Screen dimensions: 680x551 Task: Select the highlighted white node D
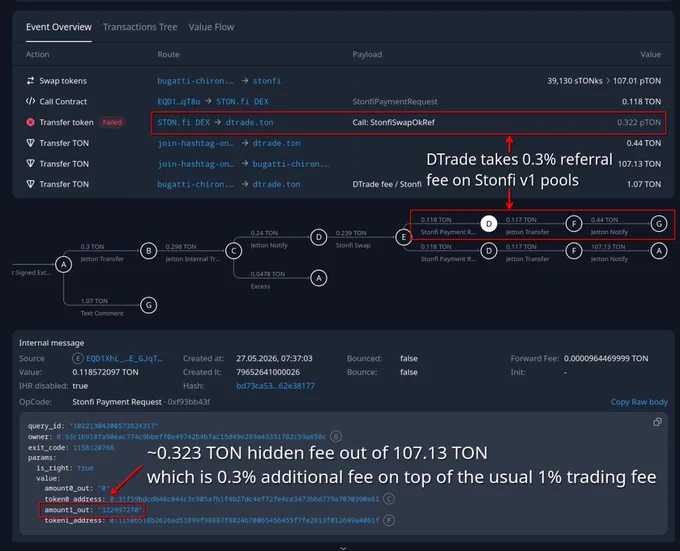[x=489, y=224]
